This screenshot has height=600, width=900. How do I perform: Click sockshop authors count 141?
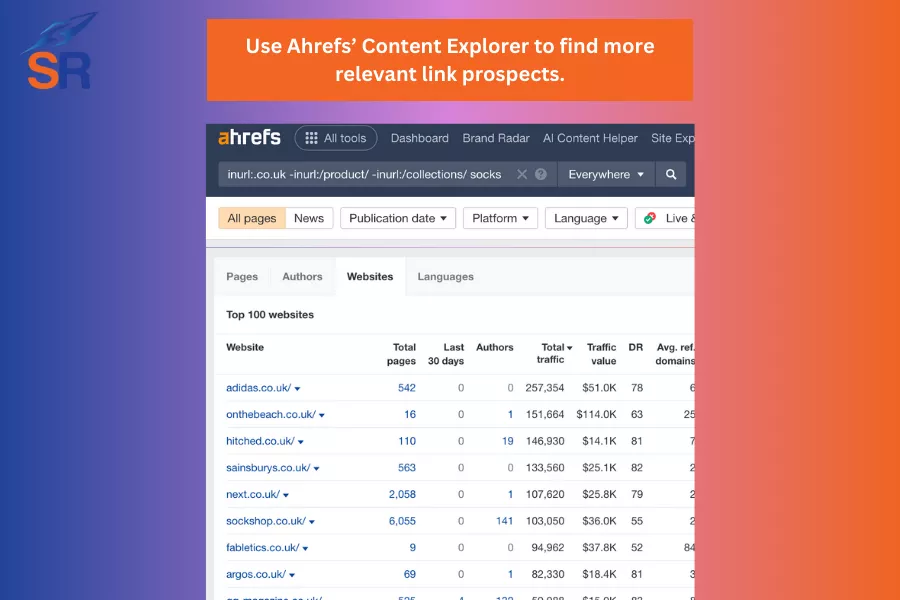505,521
